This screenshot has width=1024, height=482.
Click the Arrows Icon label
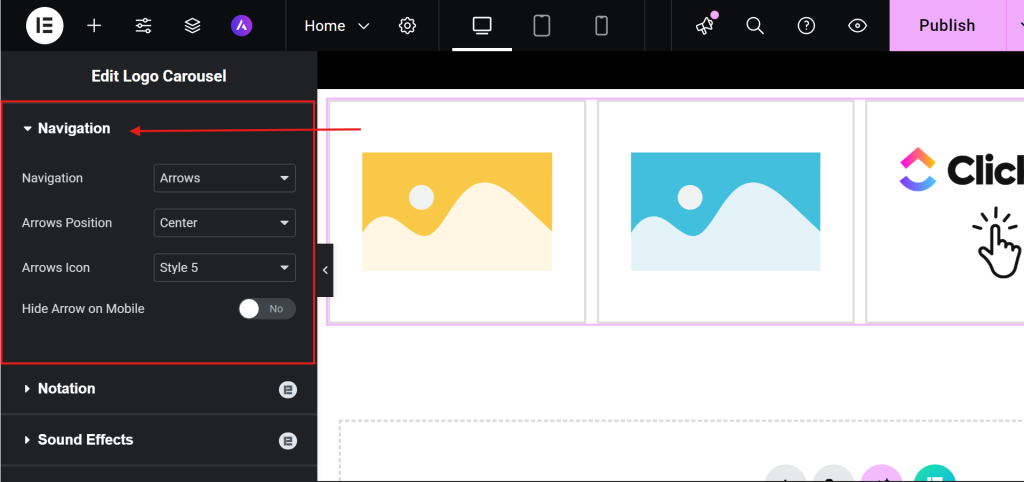pyautogui.click(x=56, y=268)
